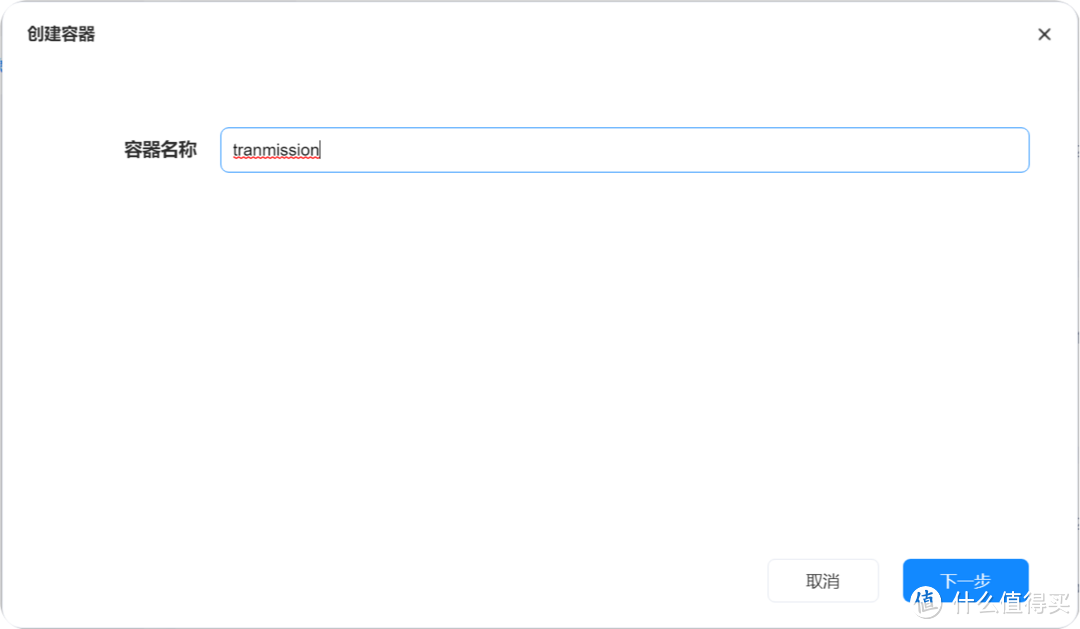Place cursor at end of tranmission text

[320, 150]
